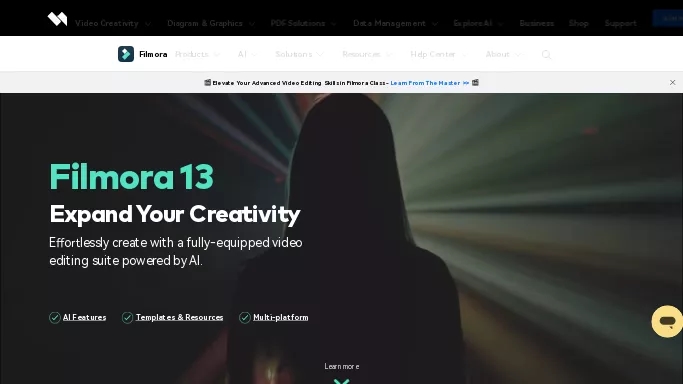Open the Templates & Resources link
The height and width of the screenshot is (384, 683).
pyautogui.click(x=179, y=317)
